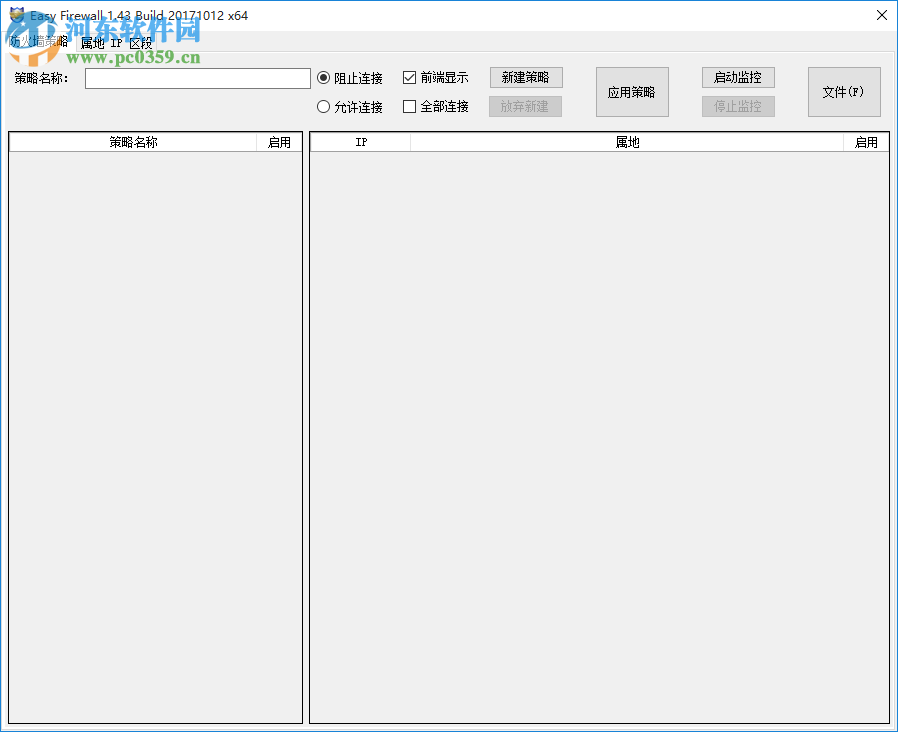Enable the 全部连接 checkbox

(407, 107)
